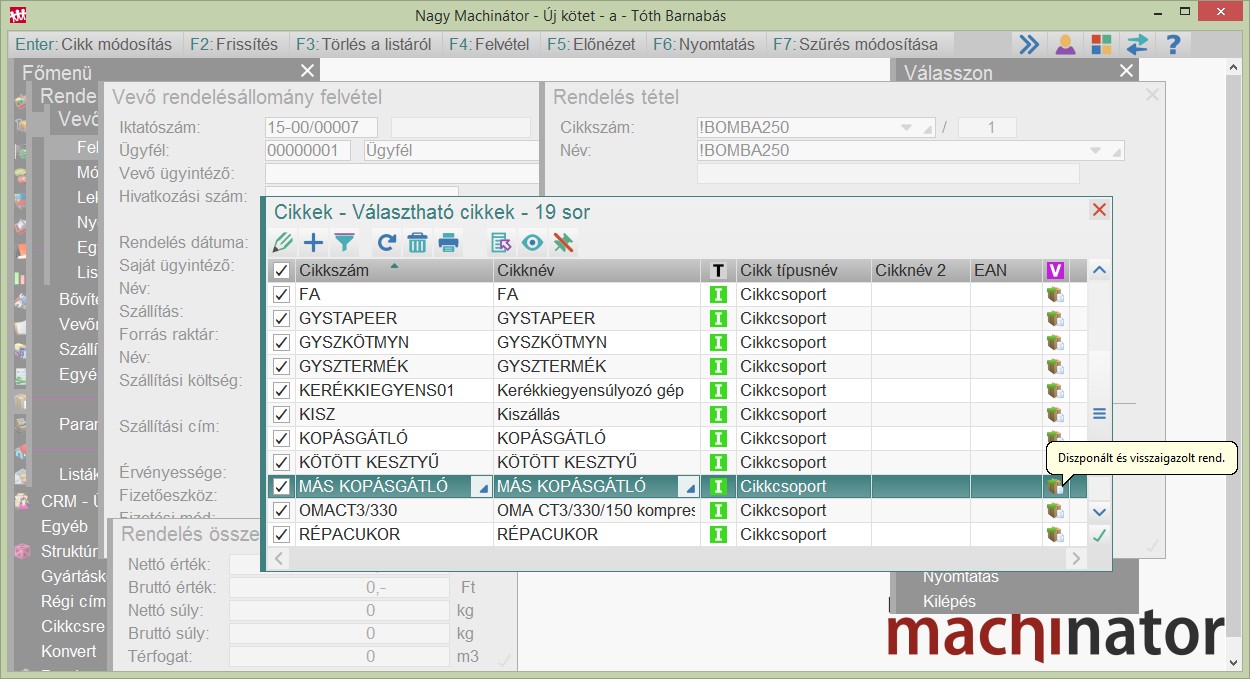
Task: Select F7: Szűrés módosítása command
Action: pos(856,44)
